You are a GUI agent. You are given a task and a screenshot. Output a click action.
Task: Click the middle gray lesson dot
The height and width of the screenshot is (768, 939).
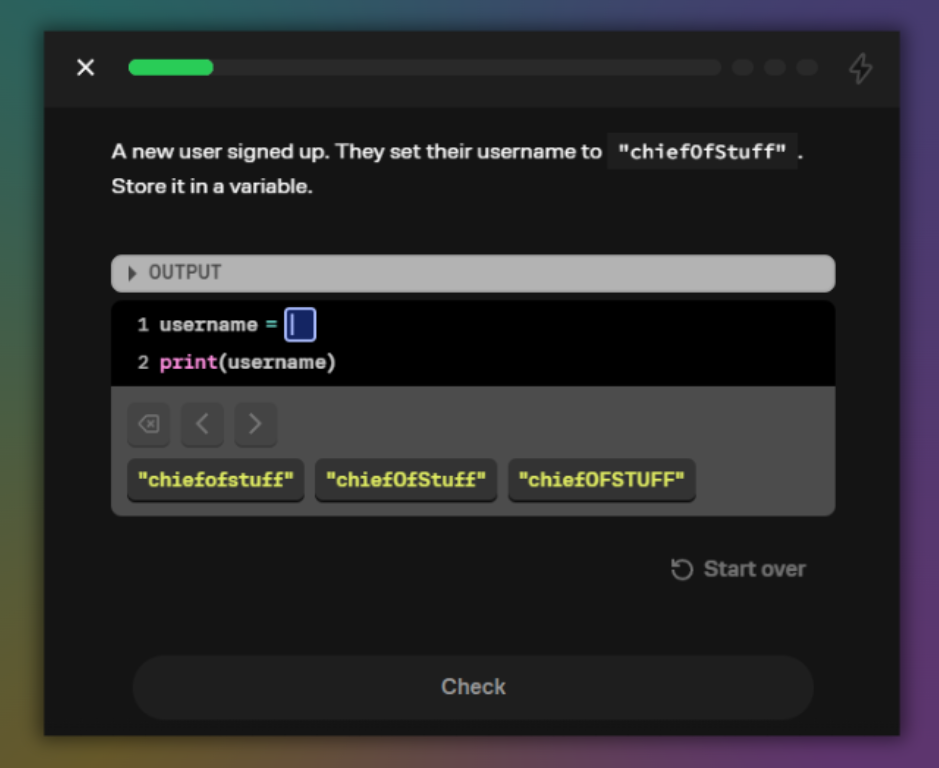[774, 67]
